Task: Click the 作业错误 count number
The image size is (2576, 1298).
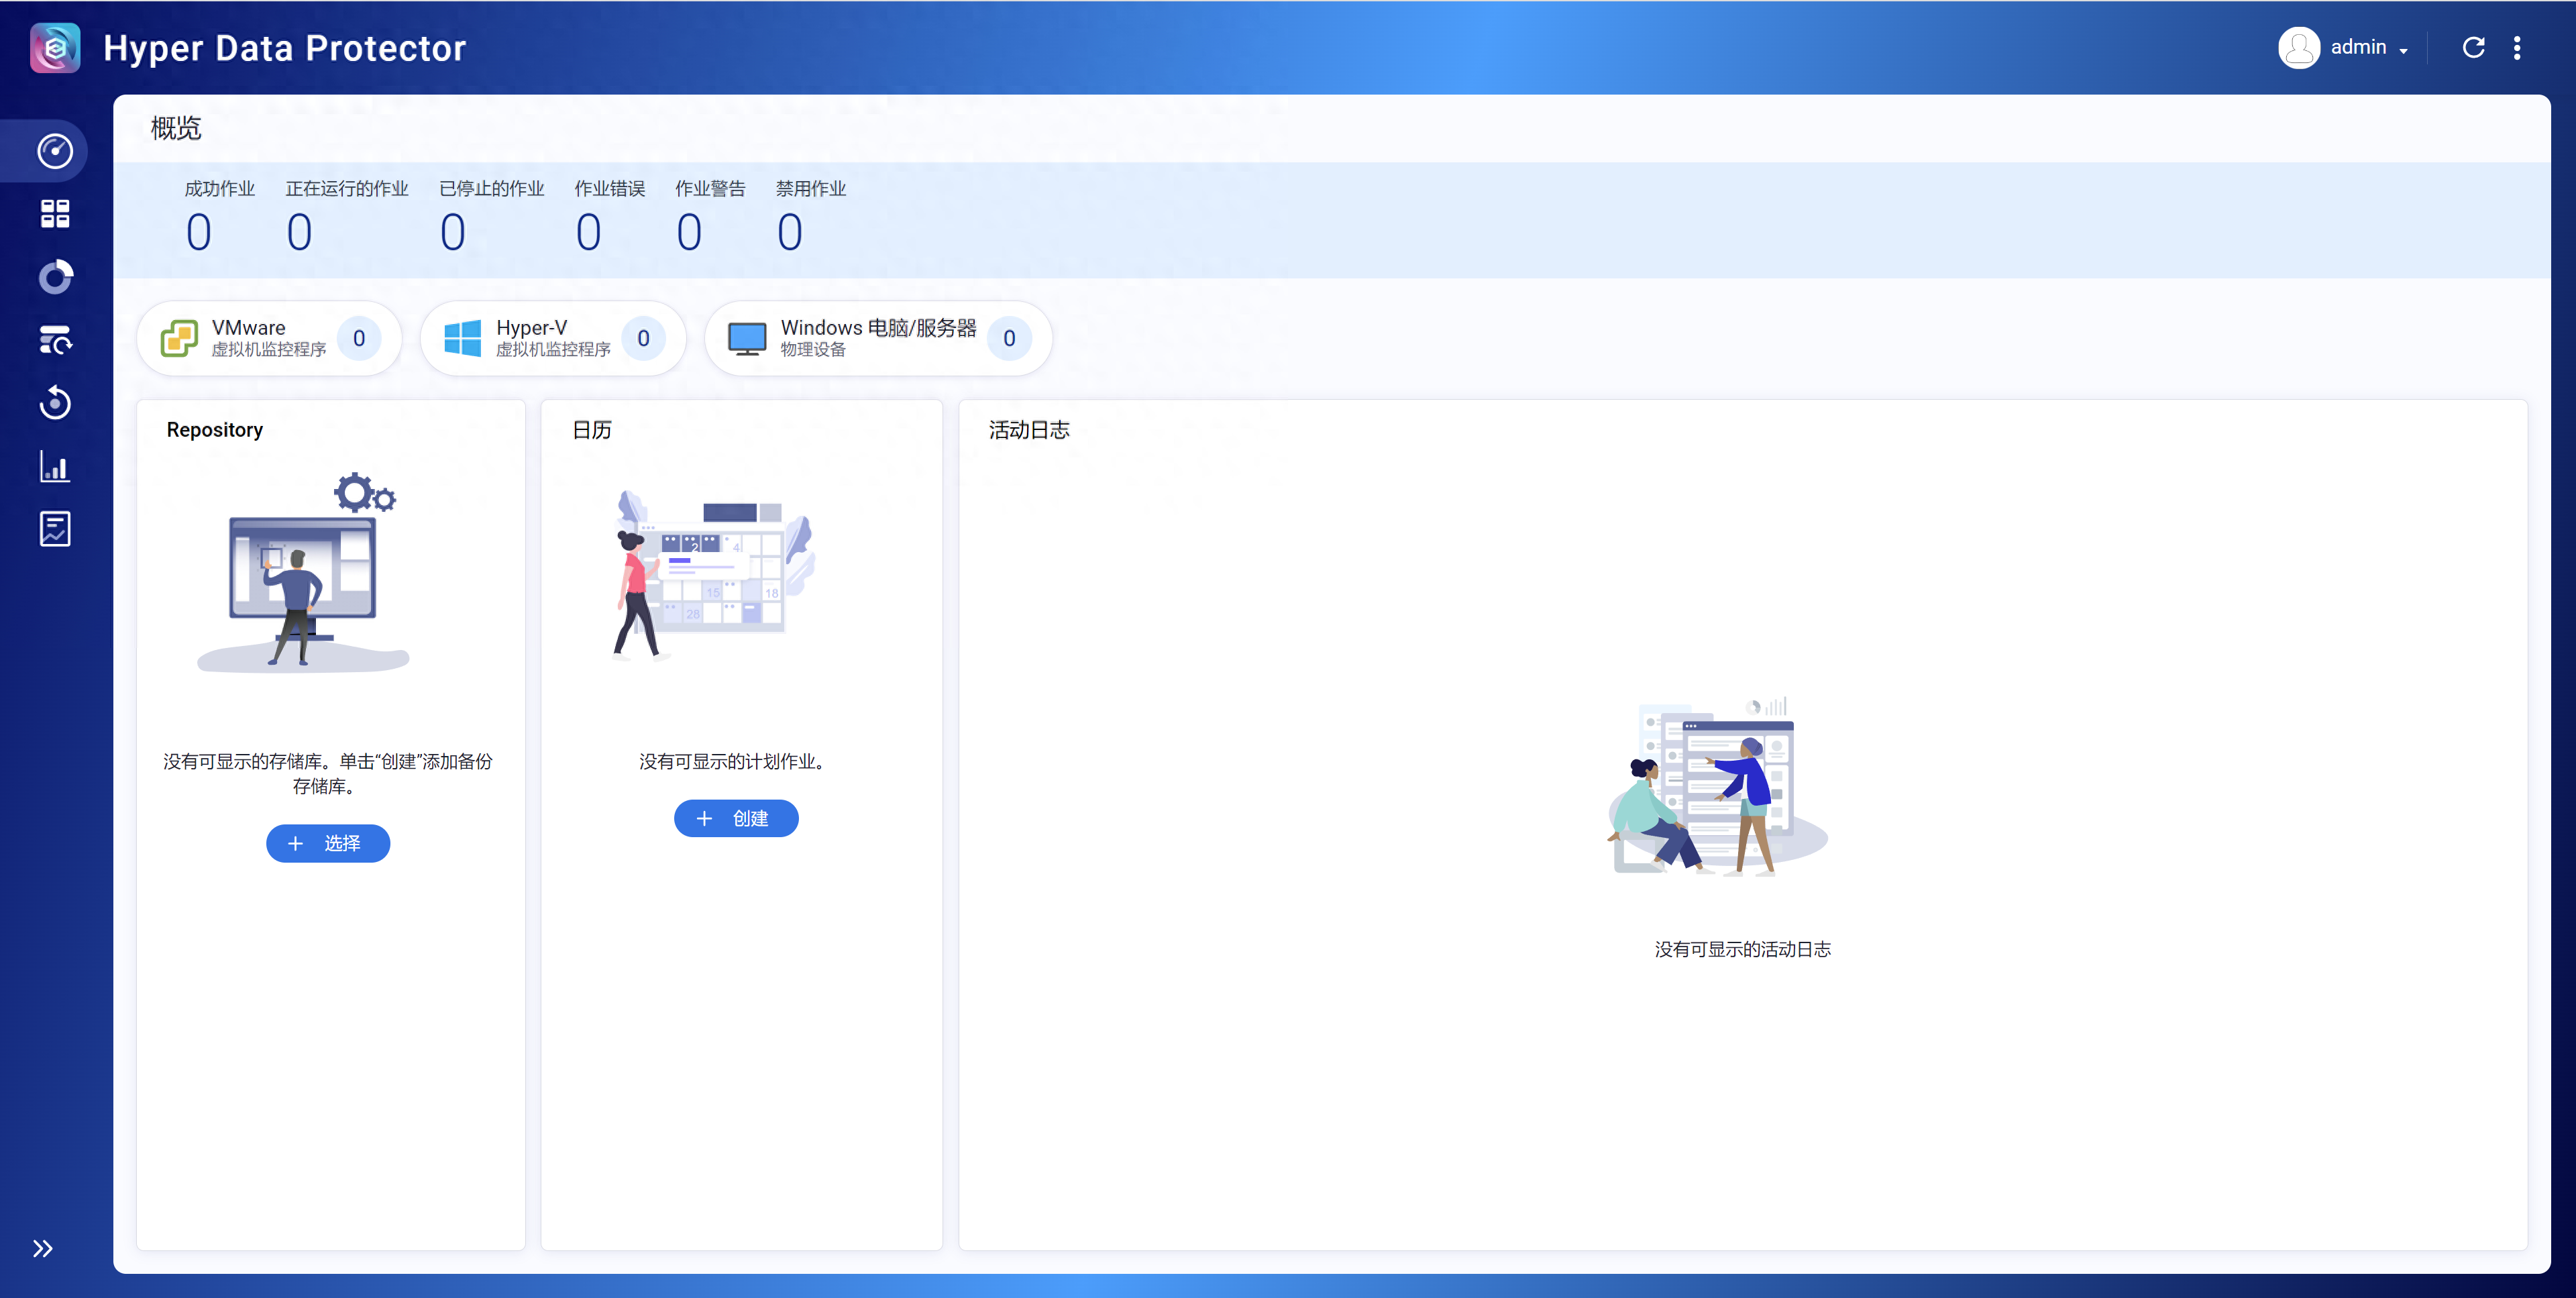Action: coord(588,231)
